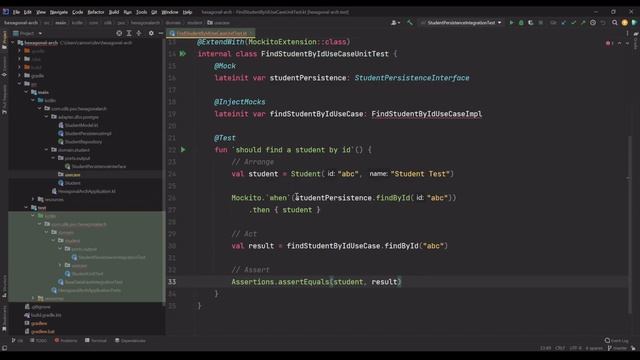The image size is (640, 360).
Task: Select the Student file under domain.student
Action: click(72, 183)
